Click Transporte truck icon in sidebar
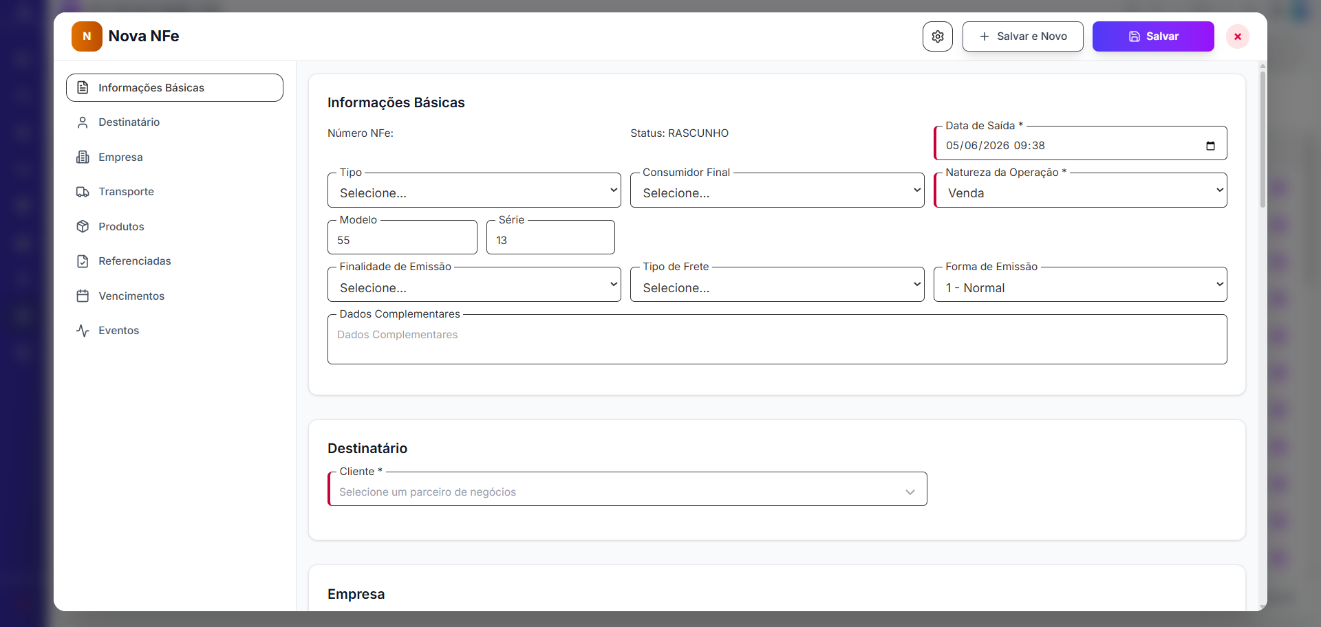 point(83,192)
